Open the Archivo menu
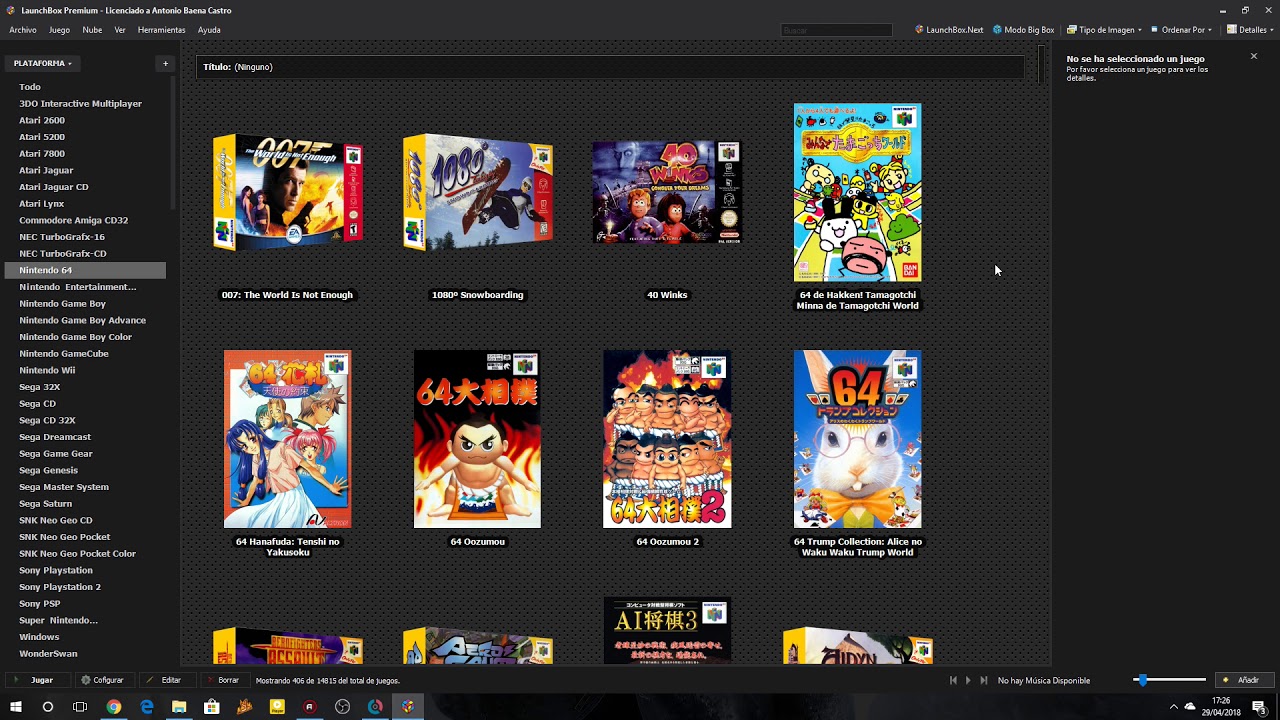The image size is (1280, 720). (x=23, y=30)
